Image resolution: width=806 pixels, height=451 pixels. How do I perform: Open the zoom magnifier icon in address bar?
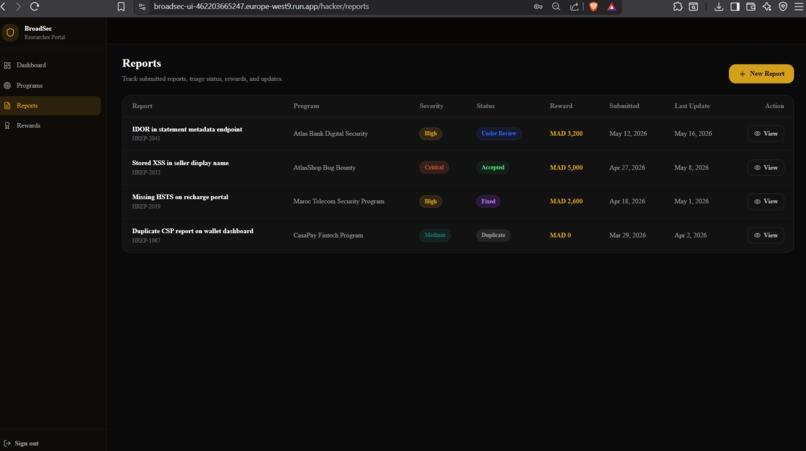[556, 7]
